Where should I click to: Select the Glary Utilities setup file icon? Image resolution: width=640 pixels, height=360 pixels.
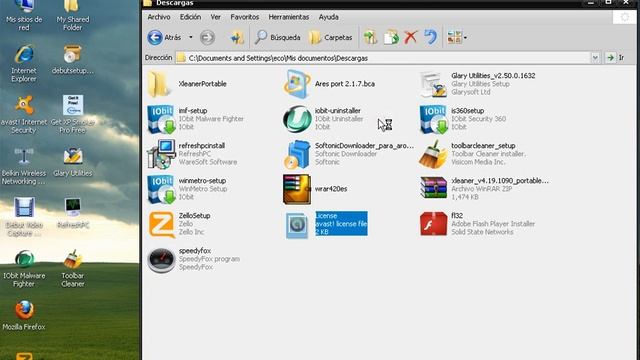point(433,84)
